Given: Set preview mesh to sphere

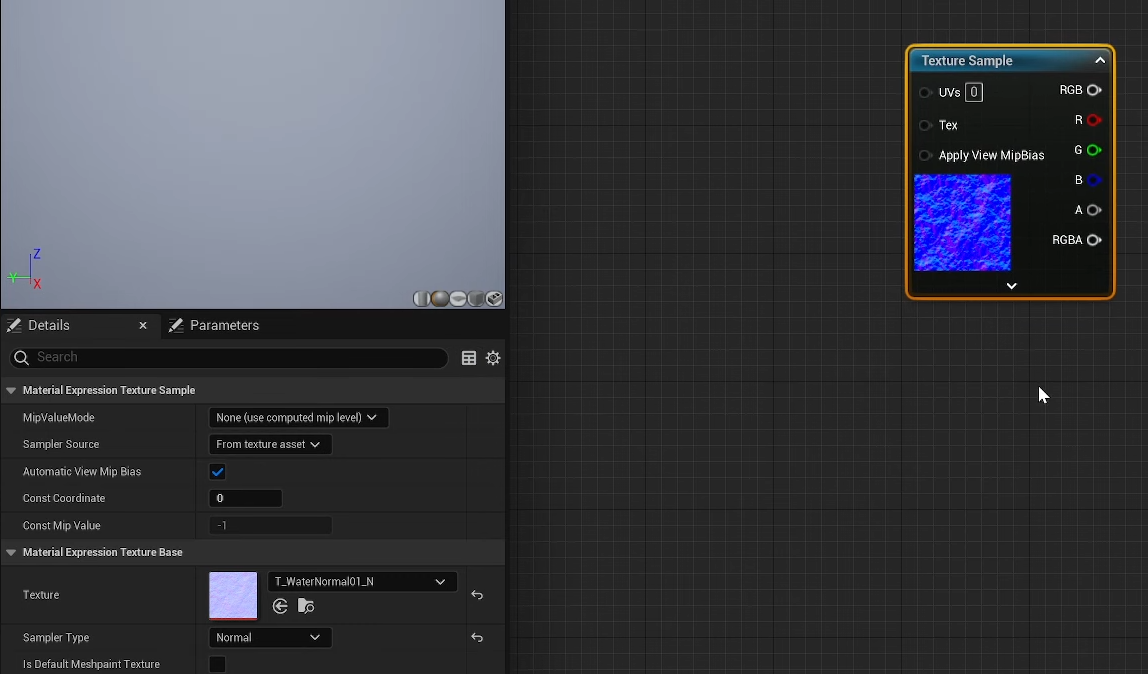Looking at the screenshot, I should [x=439, y=299].
